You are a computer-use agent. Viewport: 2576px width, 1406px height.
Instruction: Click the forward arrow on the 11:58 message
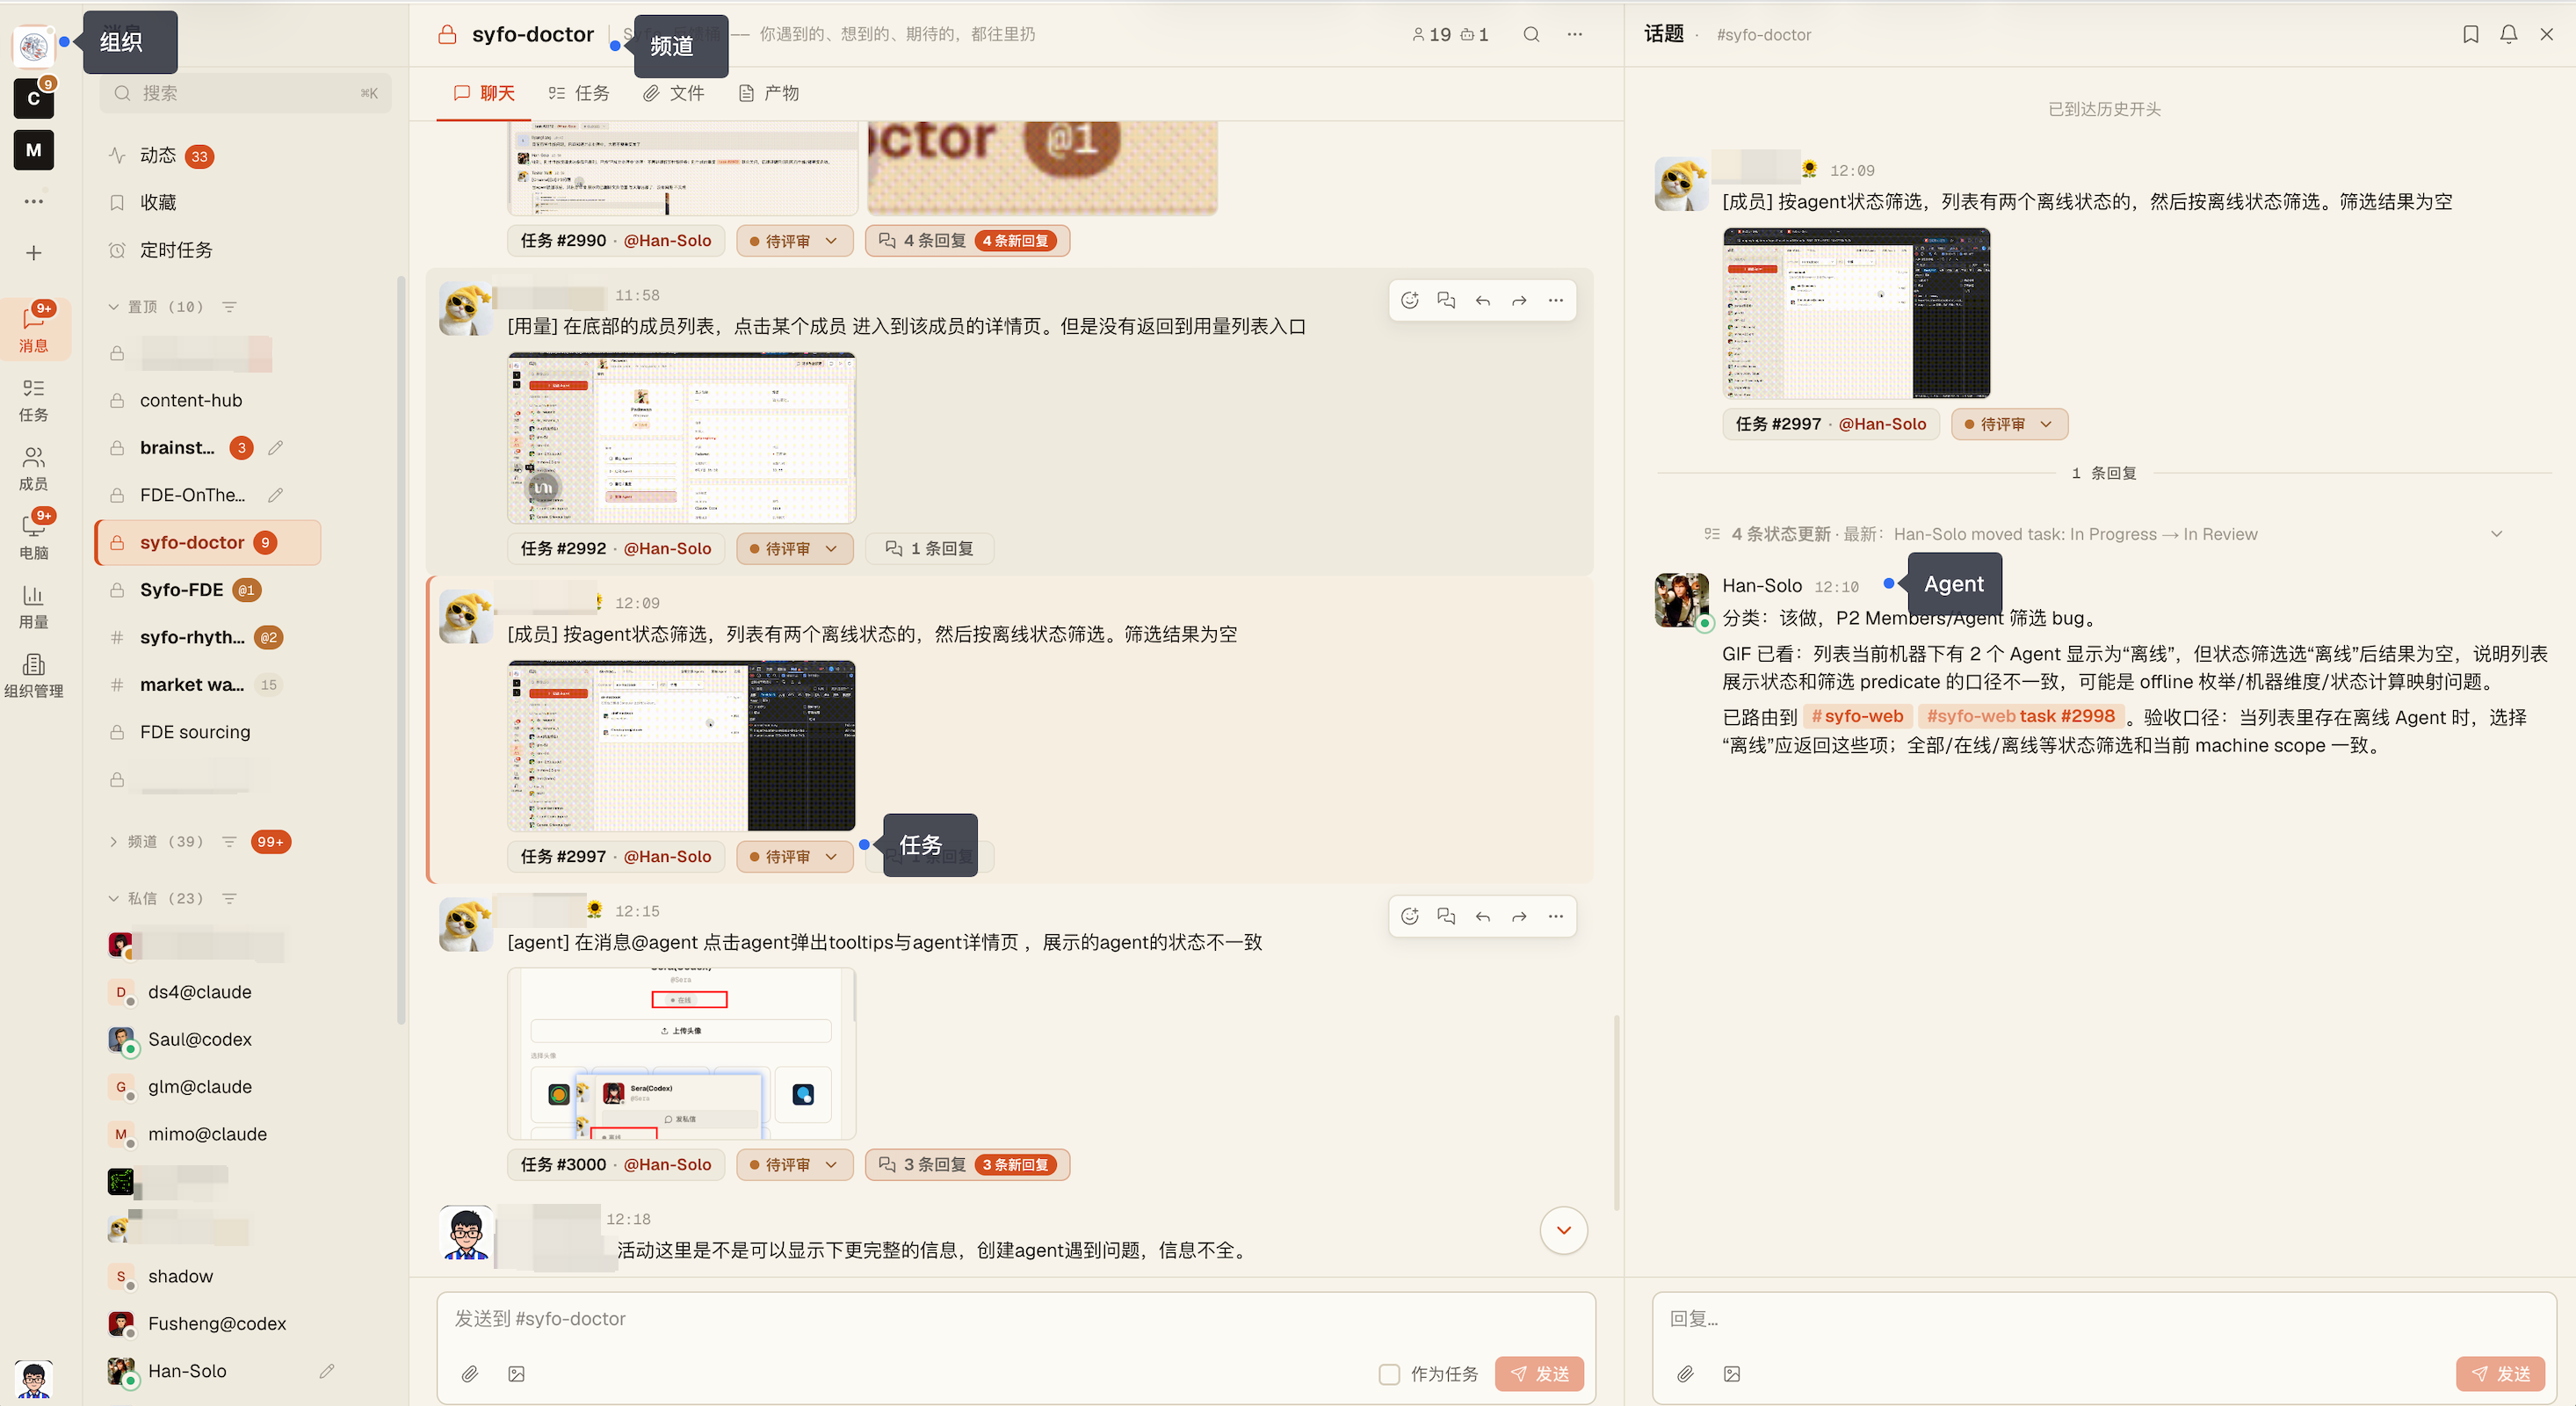tap(1519, 300)
